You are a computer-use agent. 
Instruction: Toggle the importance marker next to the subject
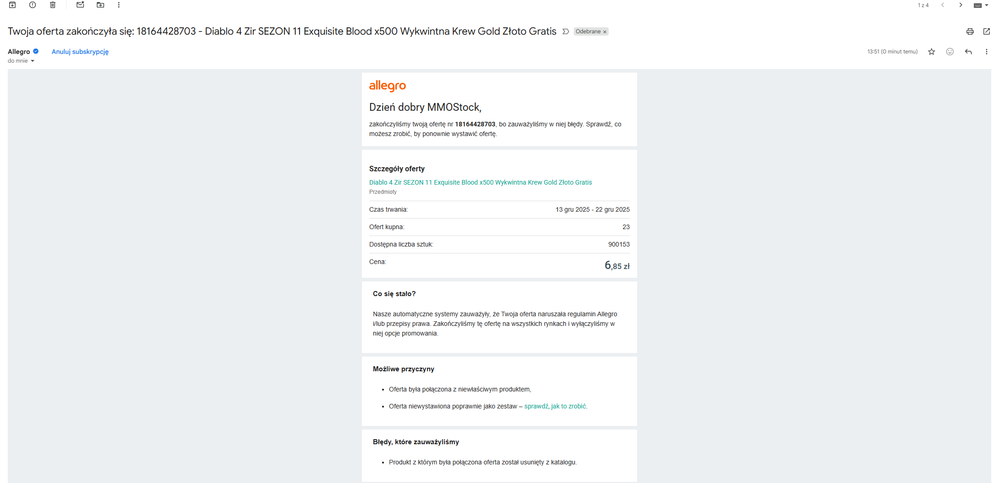coord(566,32)
